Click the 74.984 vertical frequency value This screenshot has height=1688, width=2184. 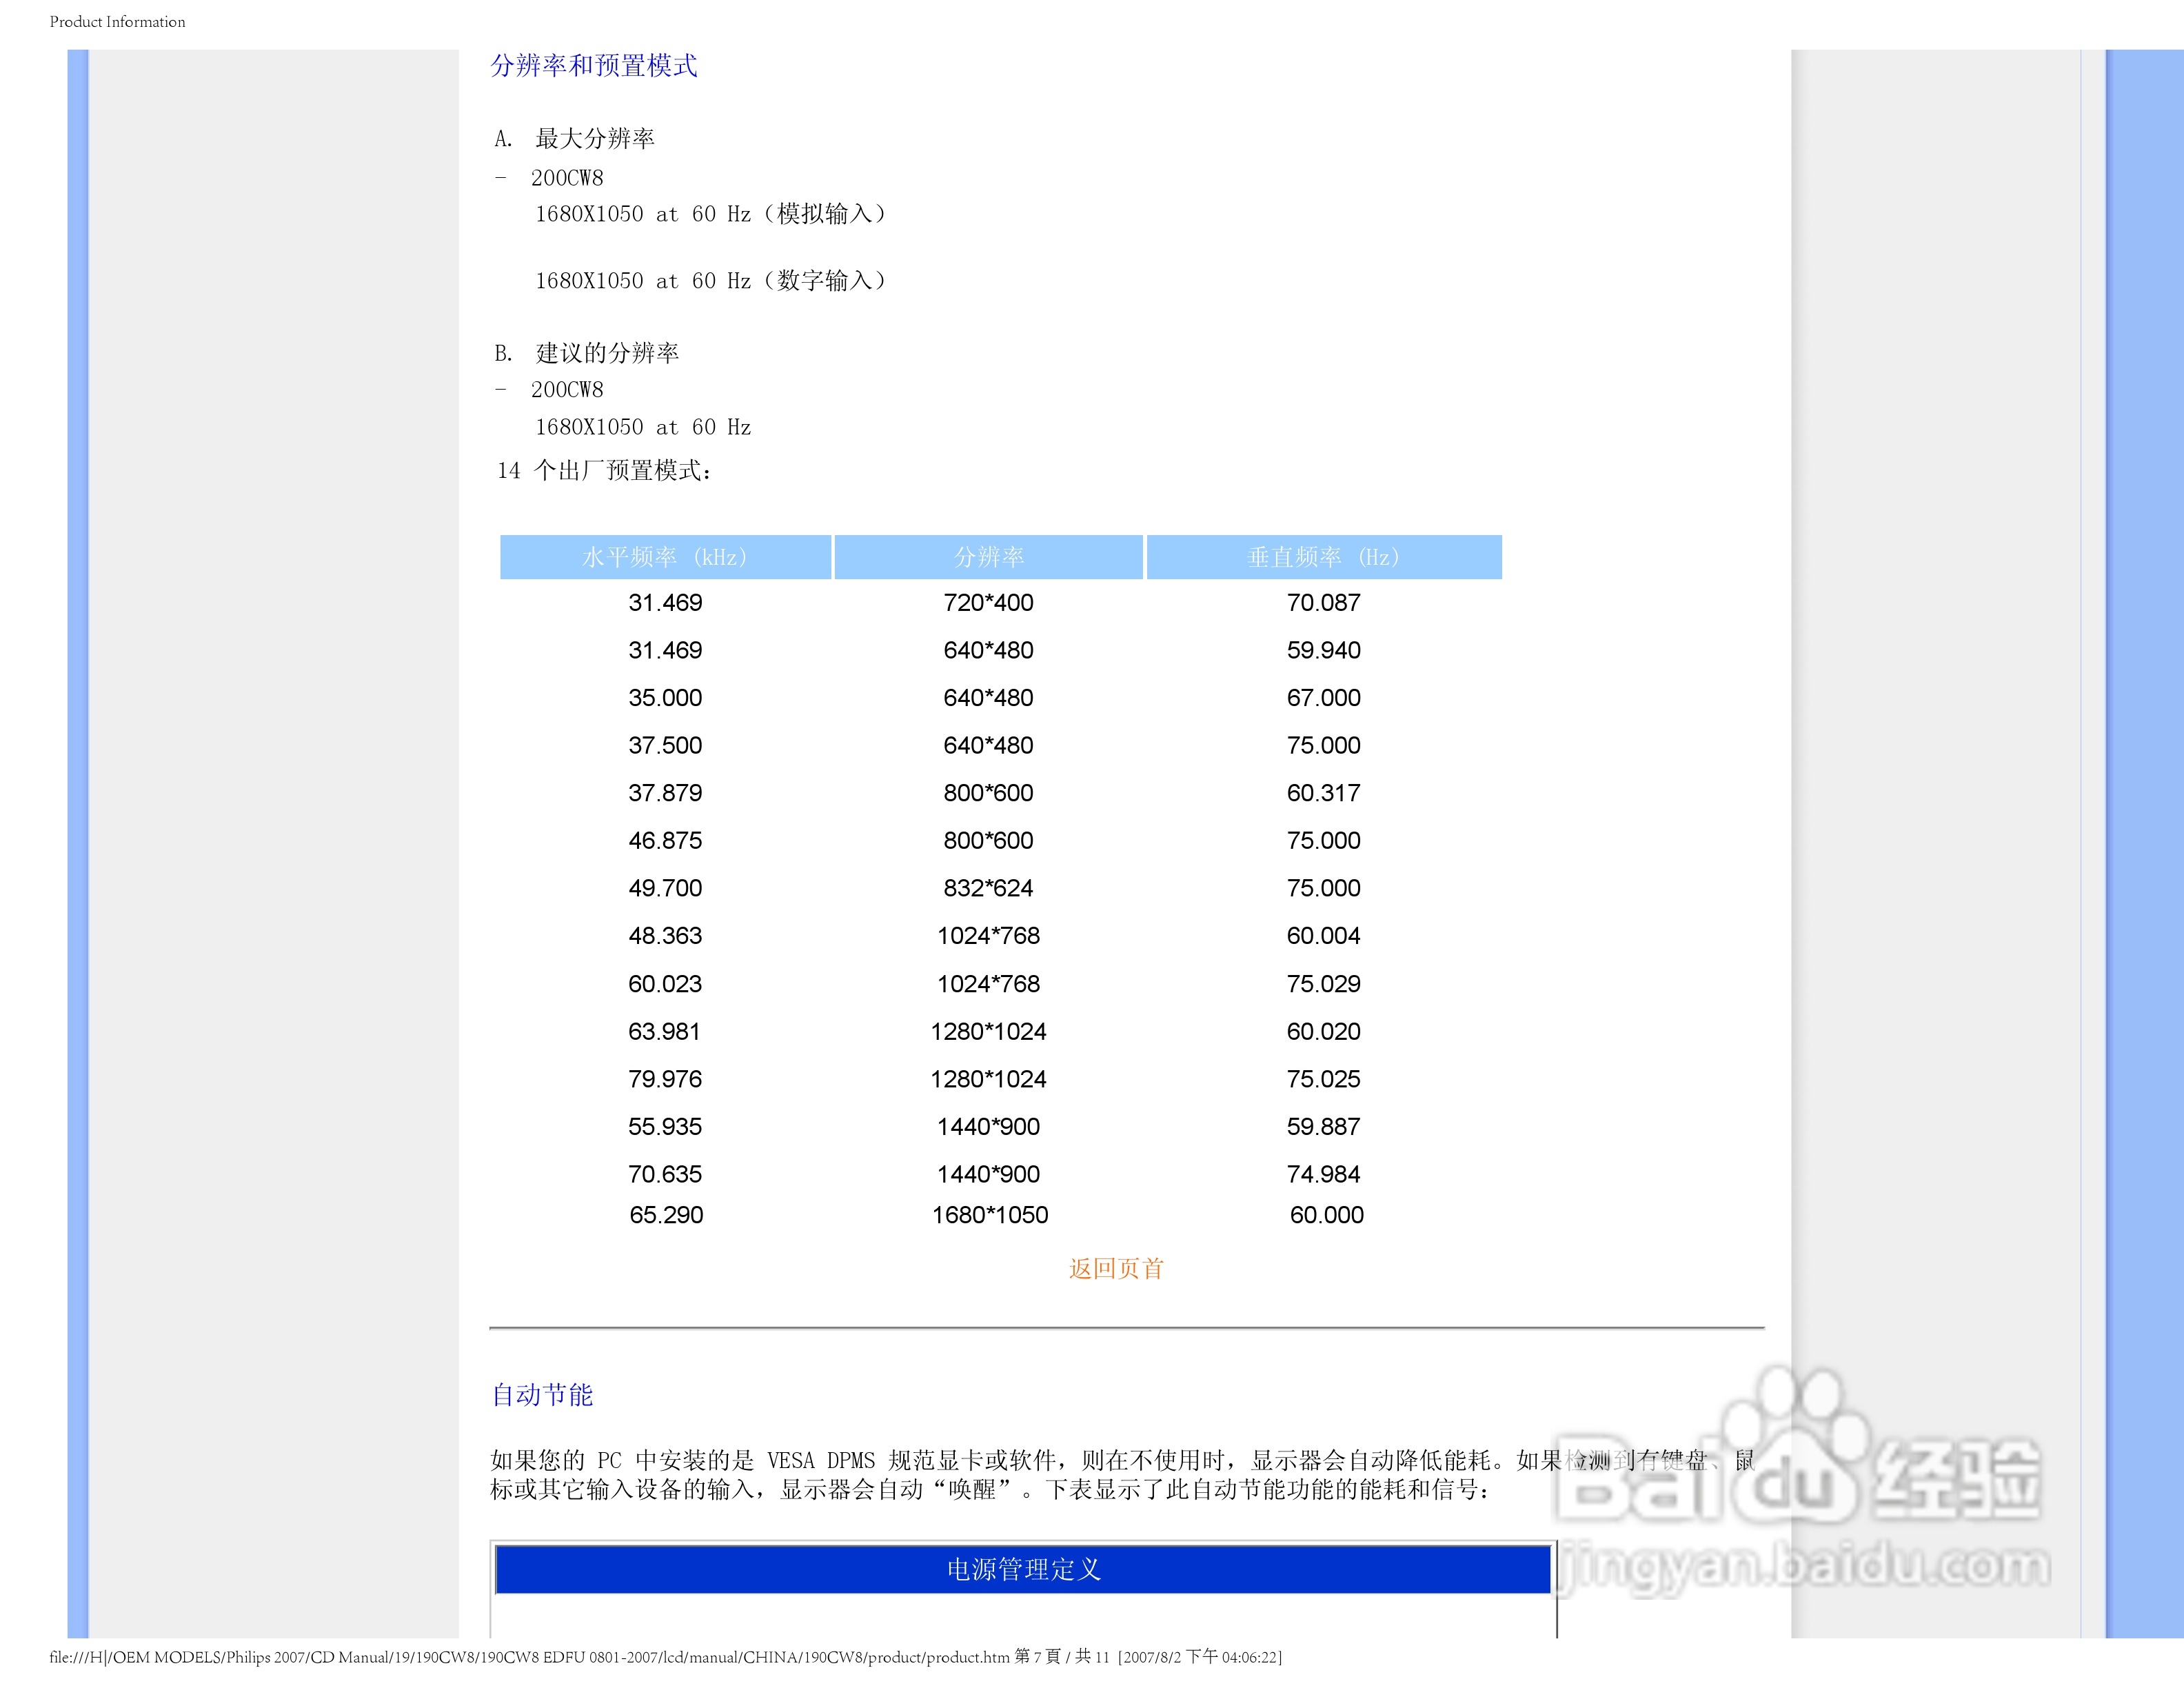(1323, 1174)
